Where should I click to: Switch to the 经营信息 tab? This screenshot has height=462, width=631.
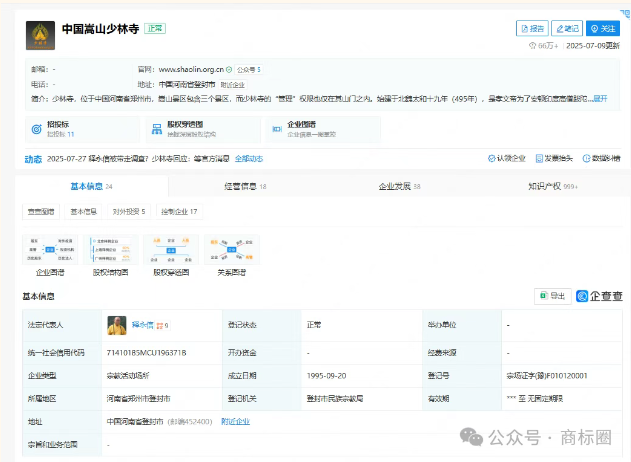(243, 186)
